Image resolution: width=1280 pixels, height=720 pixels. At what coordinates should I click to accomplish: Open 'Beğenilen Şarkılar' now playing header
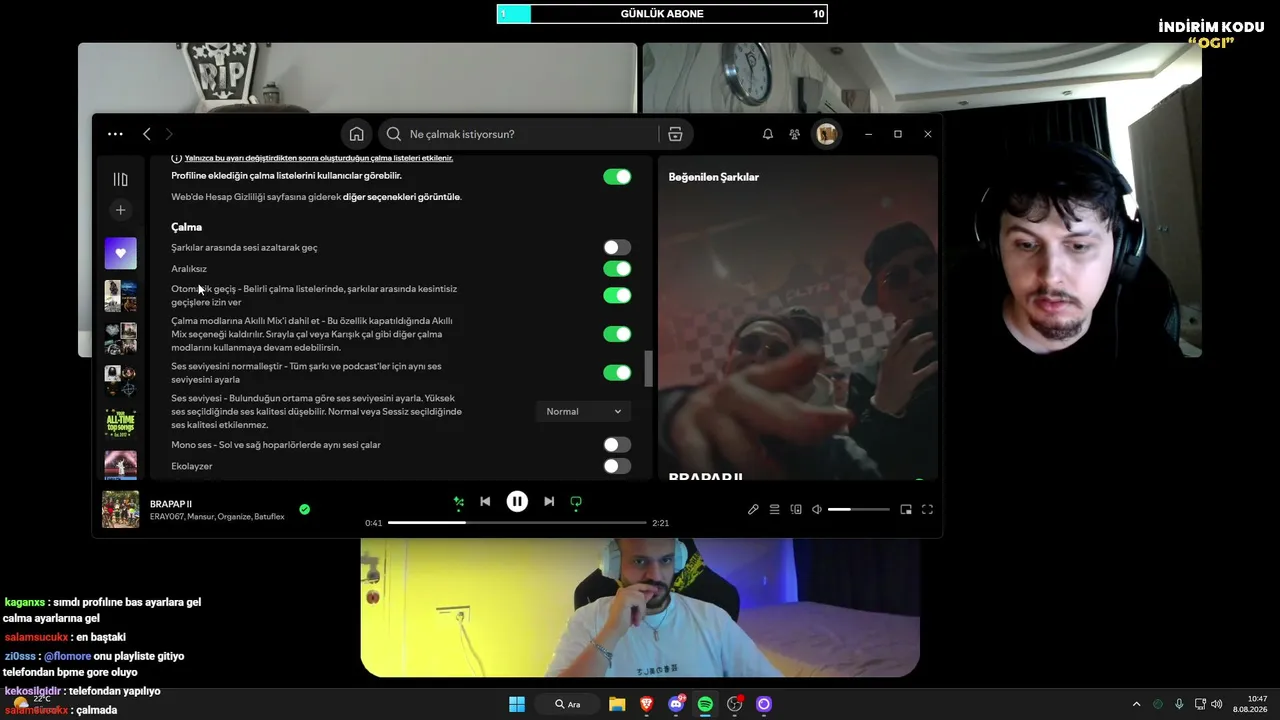coord(714,177)
